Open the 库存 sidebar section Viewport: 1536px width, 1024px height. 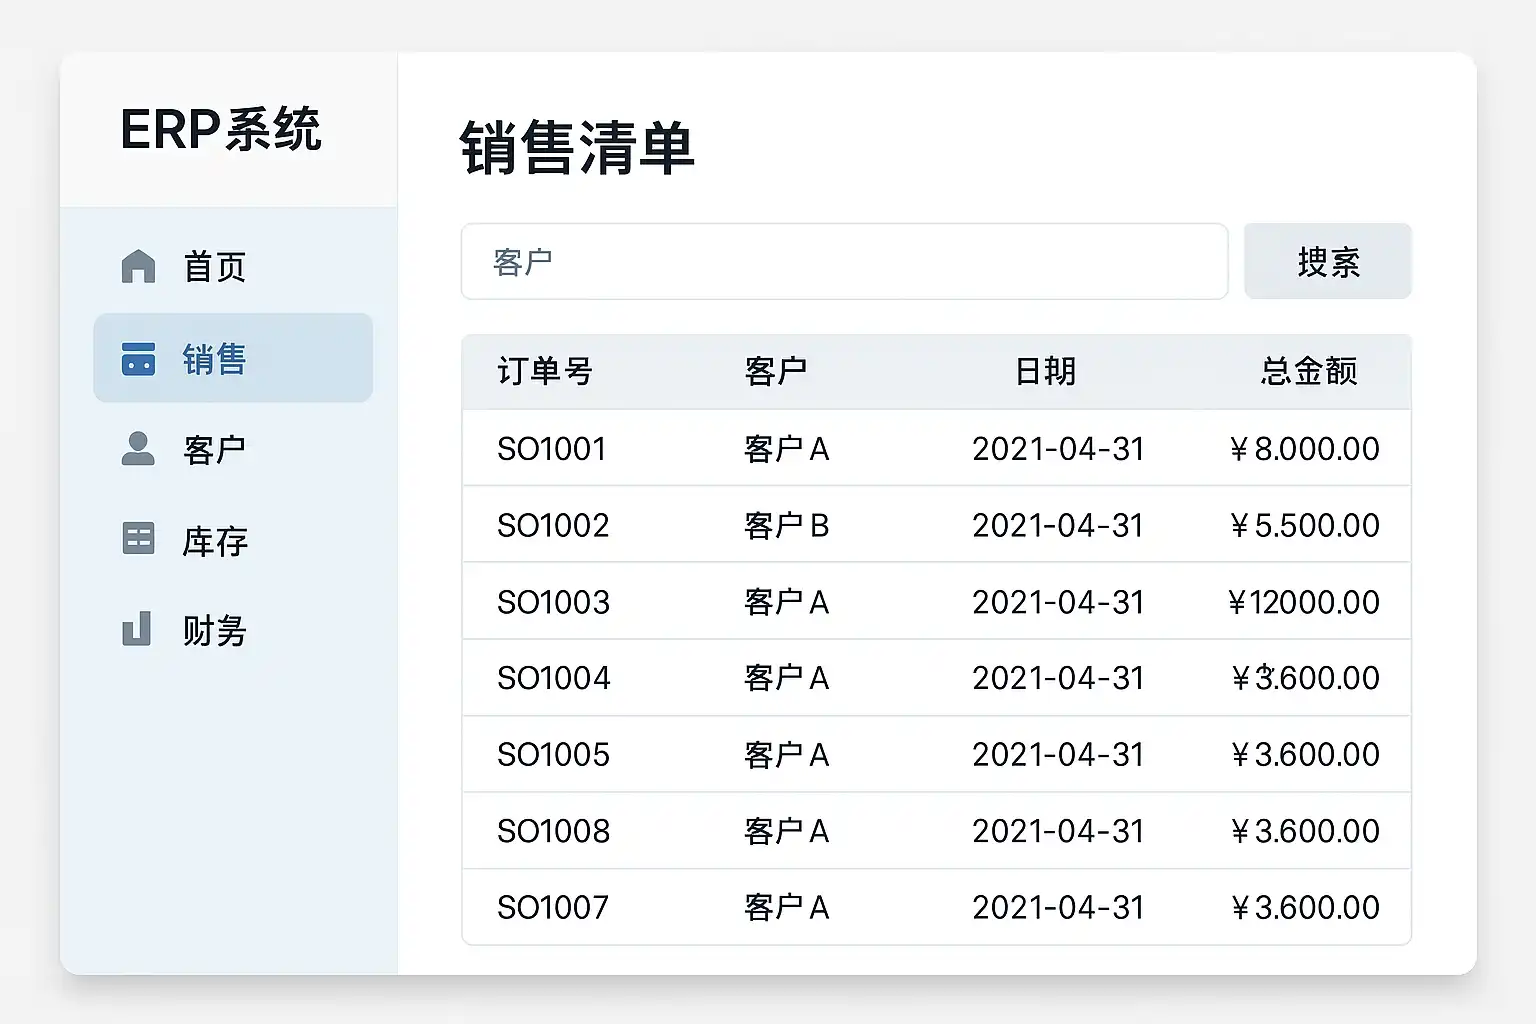214,541
